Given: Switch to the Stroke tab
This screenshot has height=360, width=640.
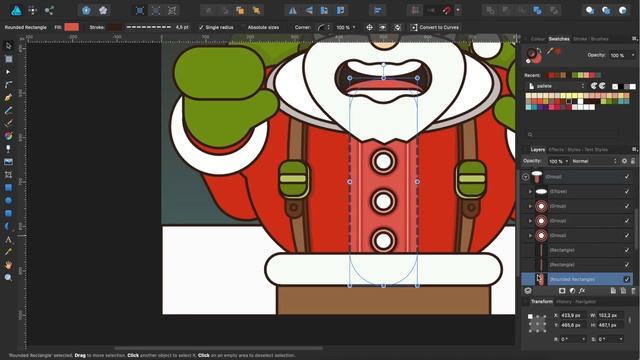Looking at the screenshot, I should 580,39.
